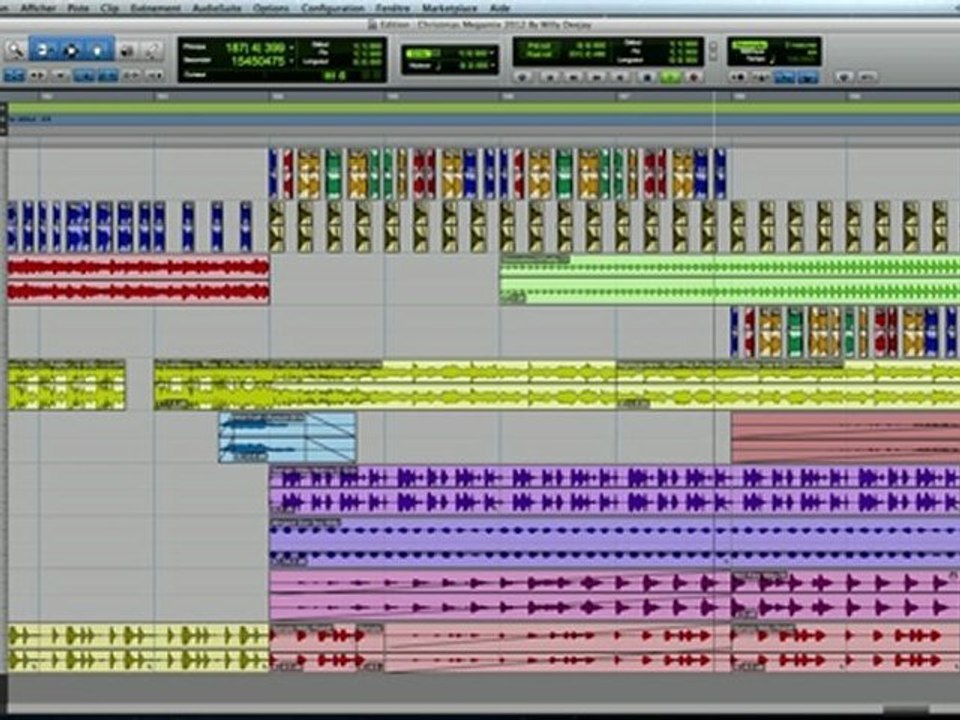
Task: Click Return to Zero transport button
Action: tap(549, 77)
